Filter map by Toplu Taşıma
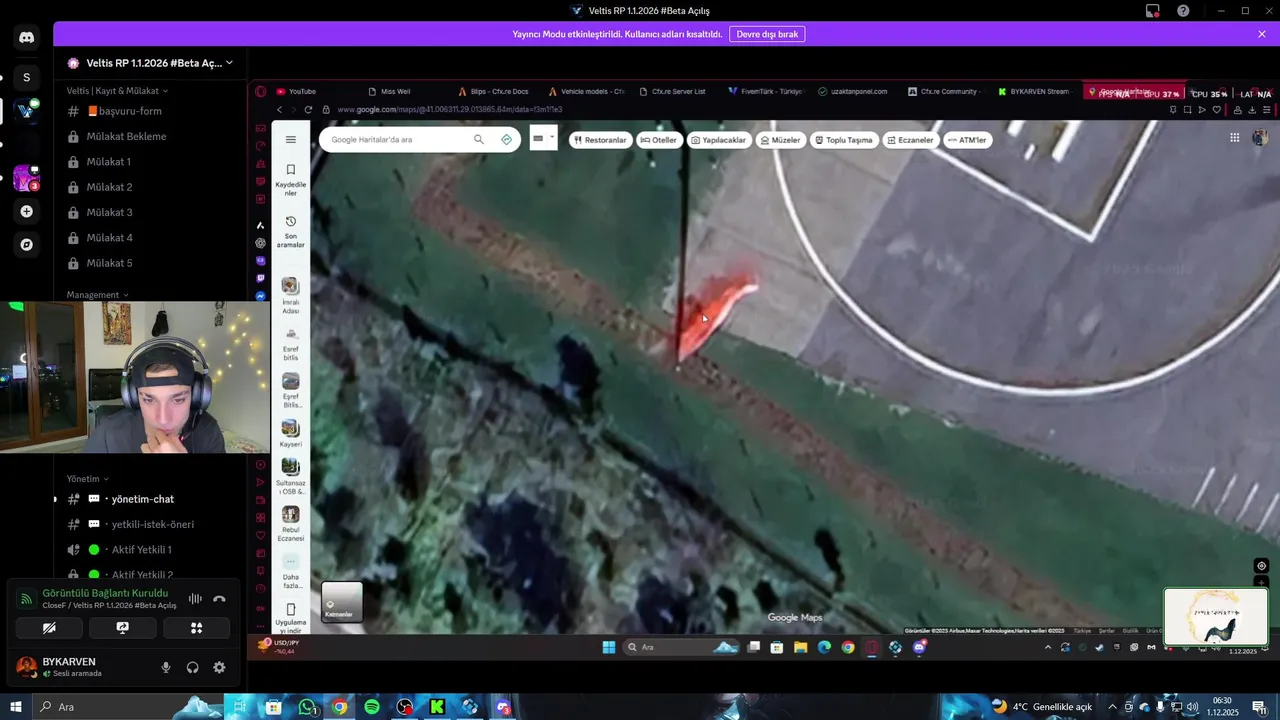Screen dimensions: 1280x720 (844, 140)
